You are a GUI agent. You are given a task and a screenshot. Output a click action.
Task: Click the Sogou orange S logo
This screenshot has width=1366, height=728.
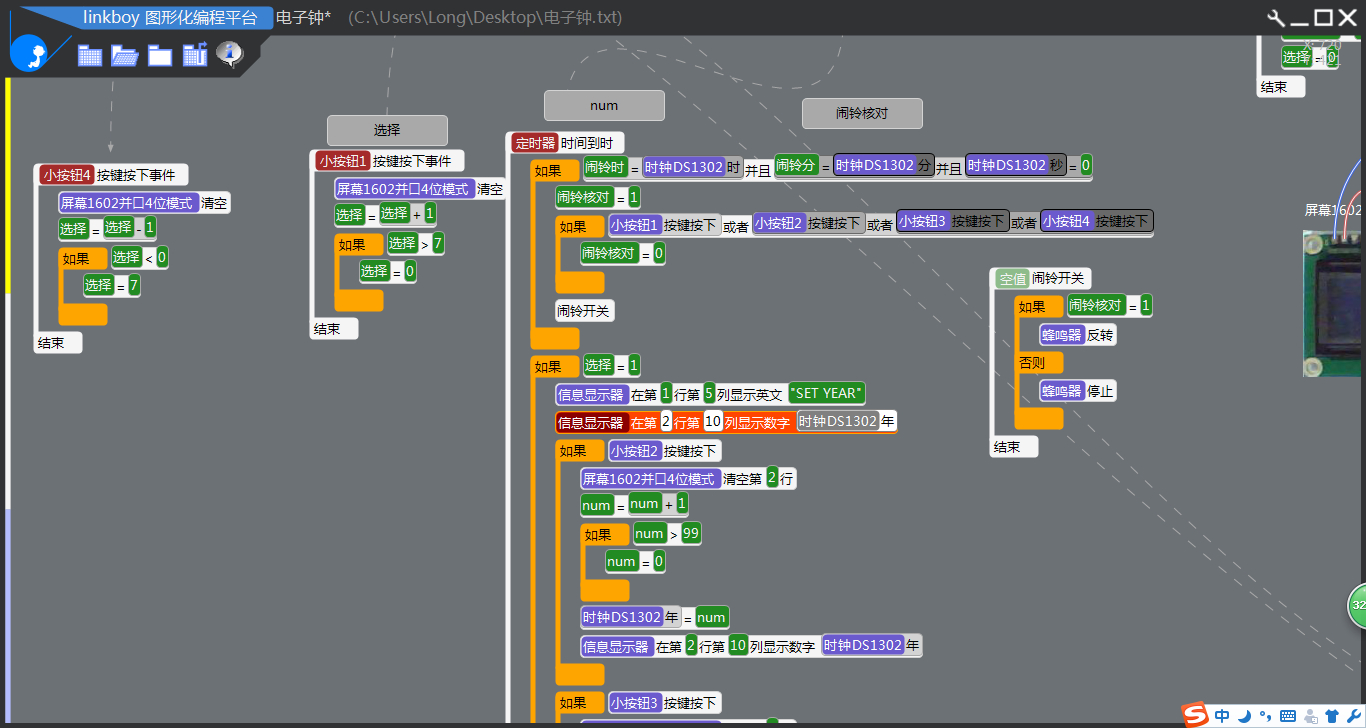pos(1195,714)
